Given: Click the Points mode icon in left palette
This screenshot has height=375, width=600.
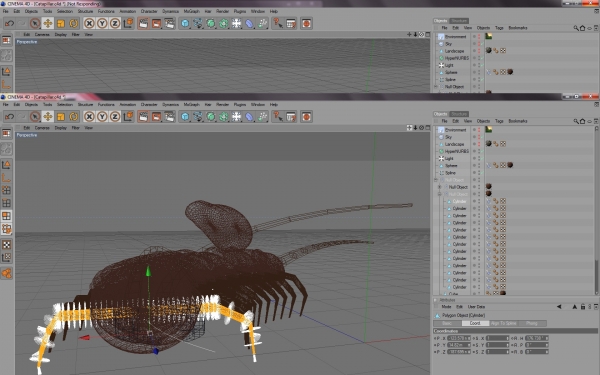Looking at the screenshot, I should coord(7,190).
